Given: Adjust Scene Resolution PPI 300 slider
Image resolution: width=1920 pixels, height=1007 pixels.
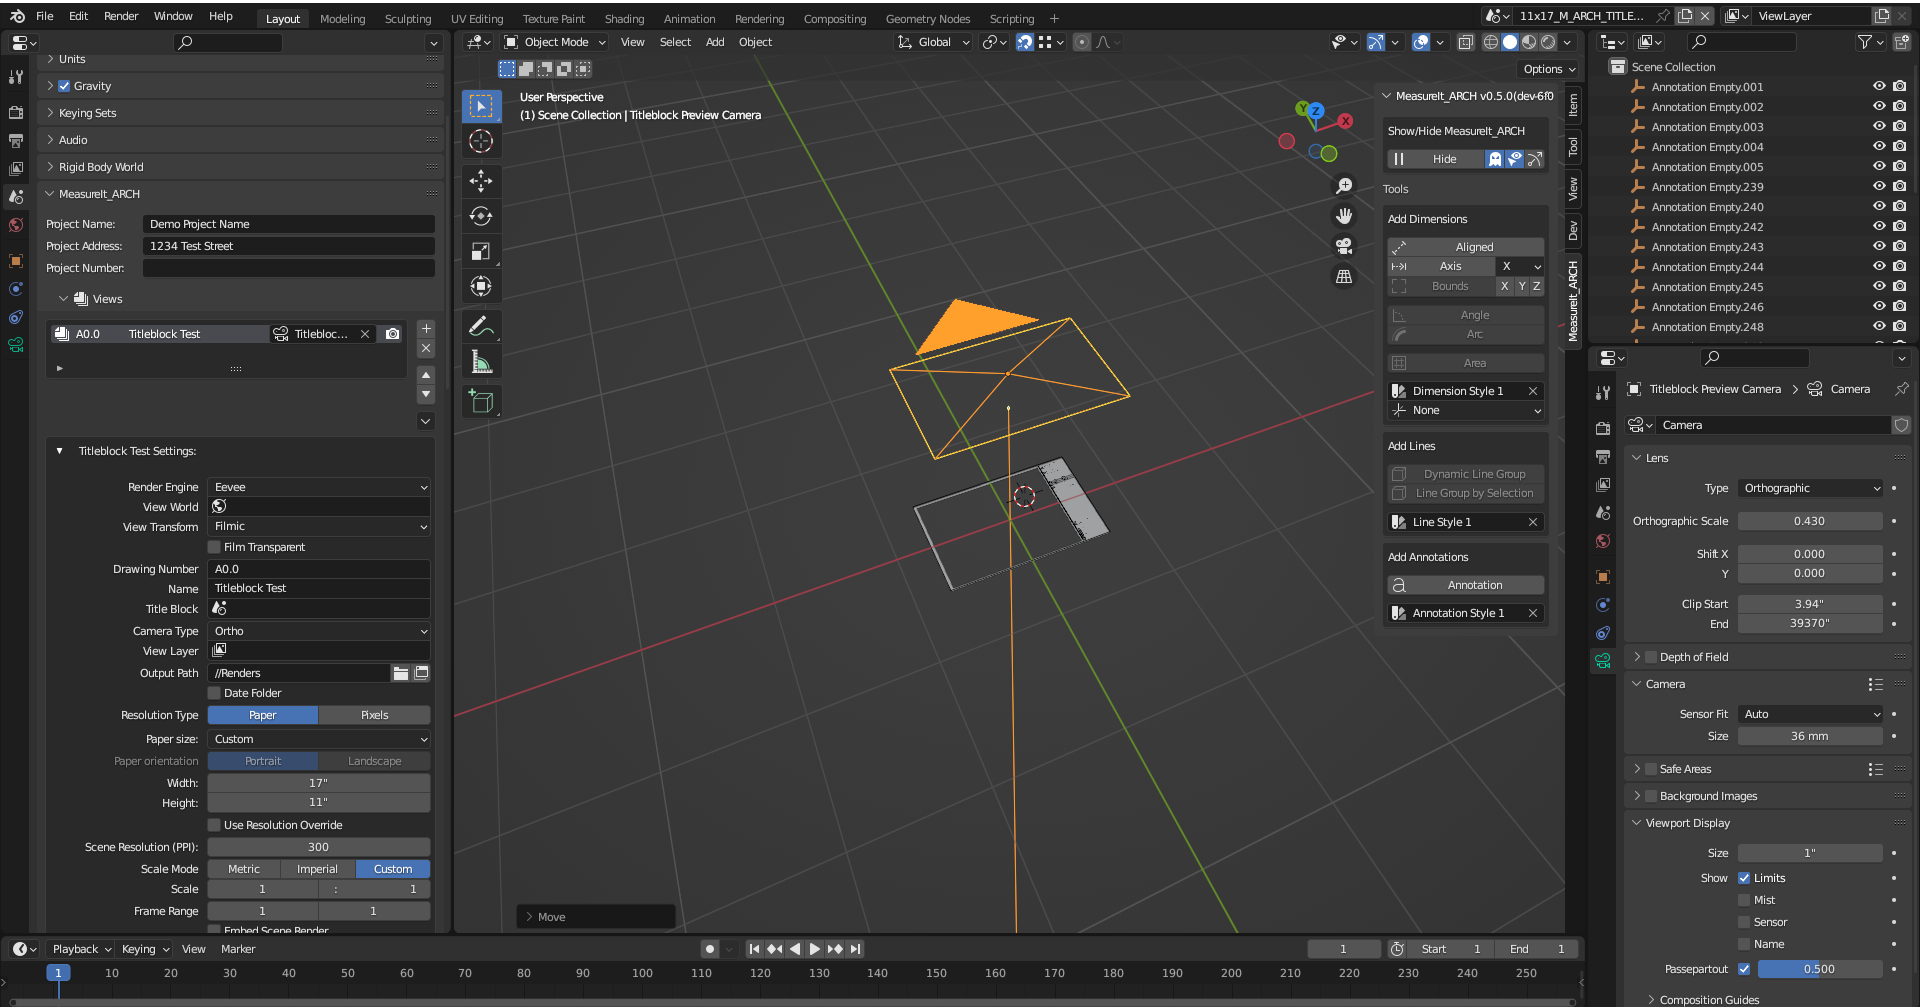Looking at the screenshot, I should 319,847.
